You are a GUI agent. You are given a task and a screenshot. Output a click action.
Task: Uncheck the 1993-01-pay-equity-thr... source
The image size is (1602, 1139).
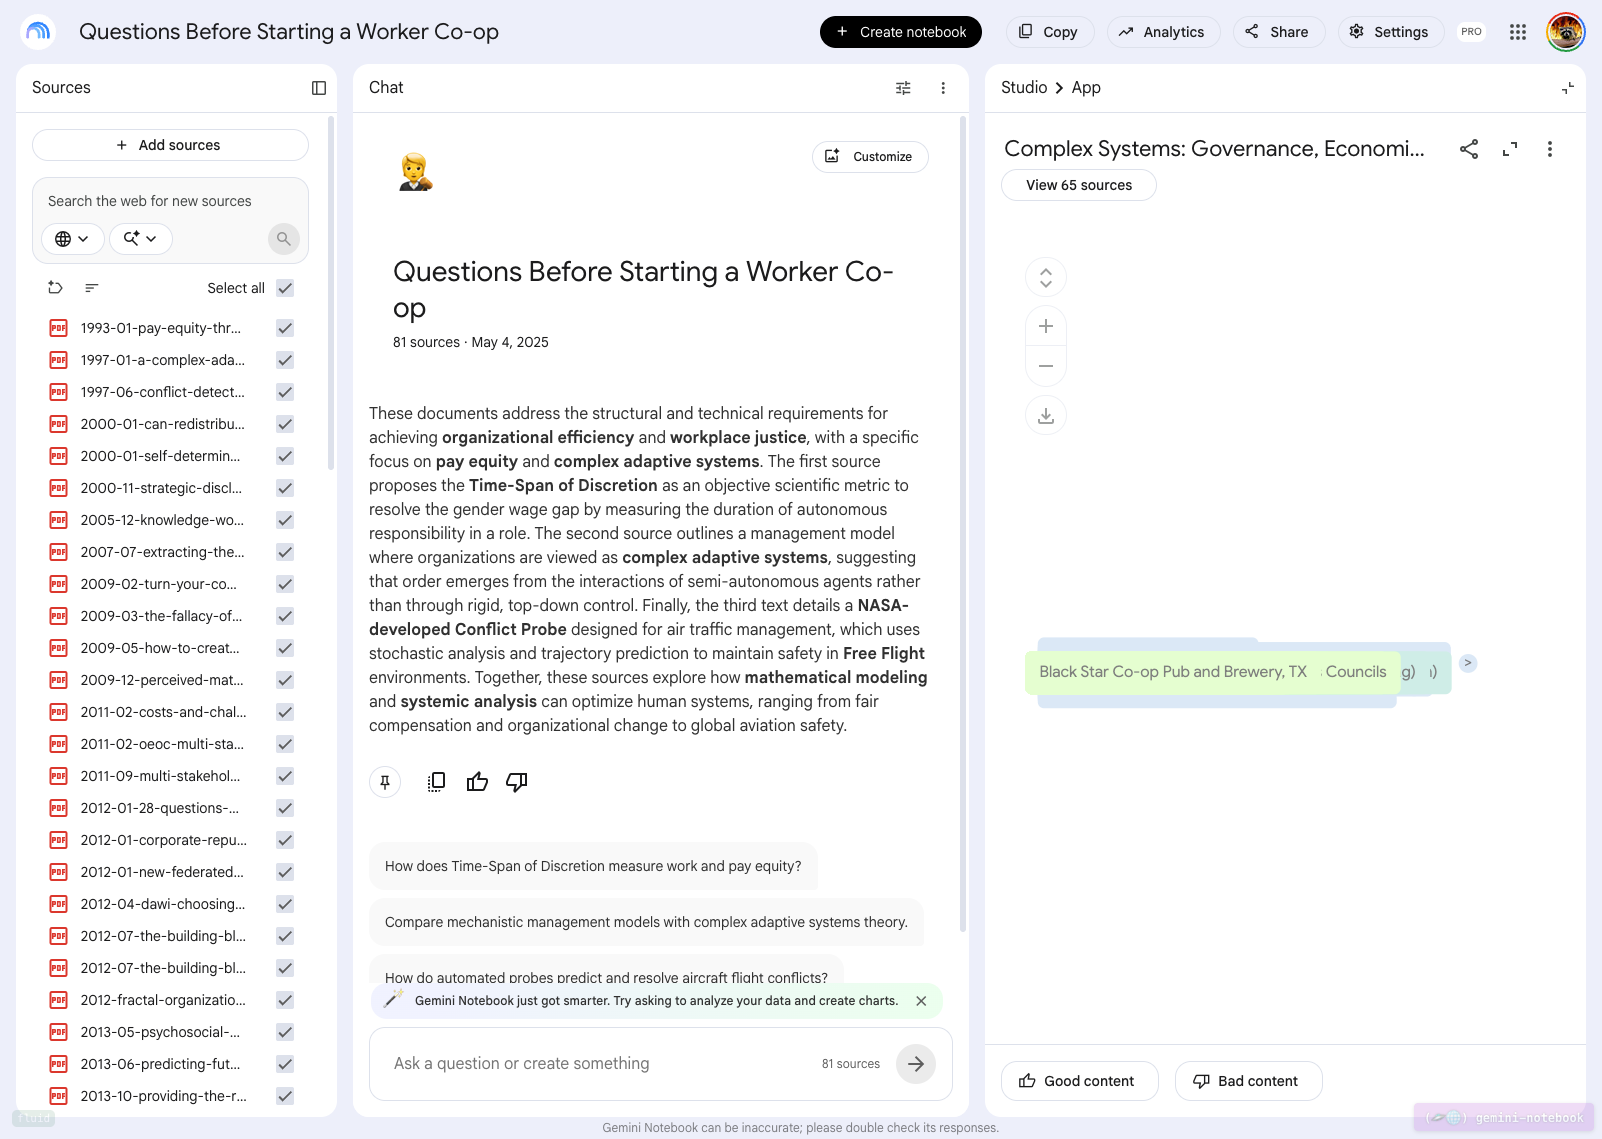[285, 328]
